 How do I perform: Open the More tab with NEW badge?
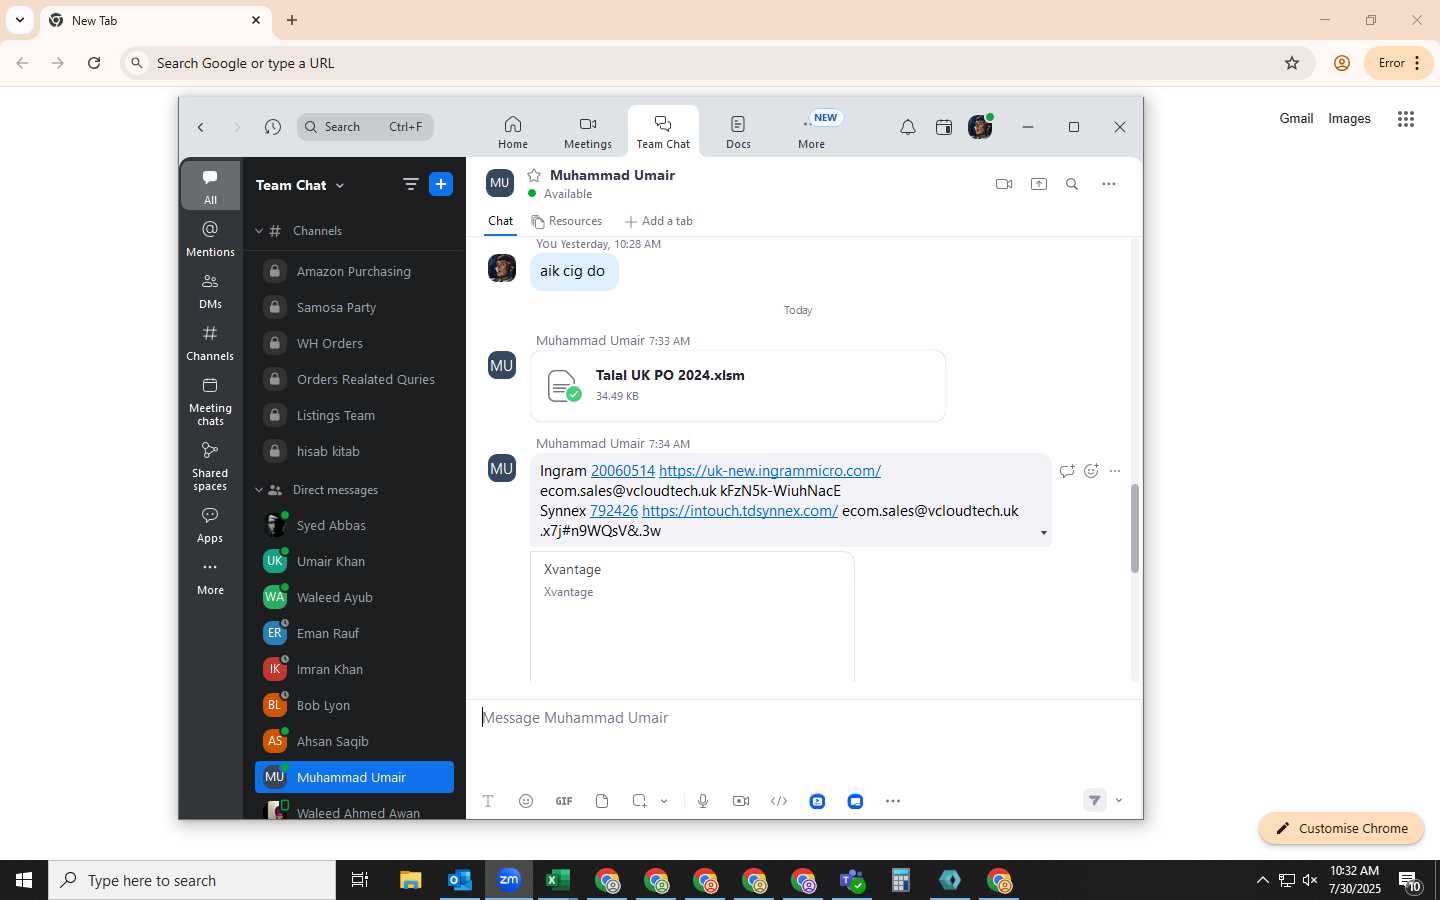pos(812,132)
